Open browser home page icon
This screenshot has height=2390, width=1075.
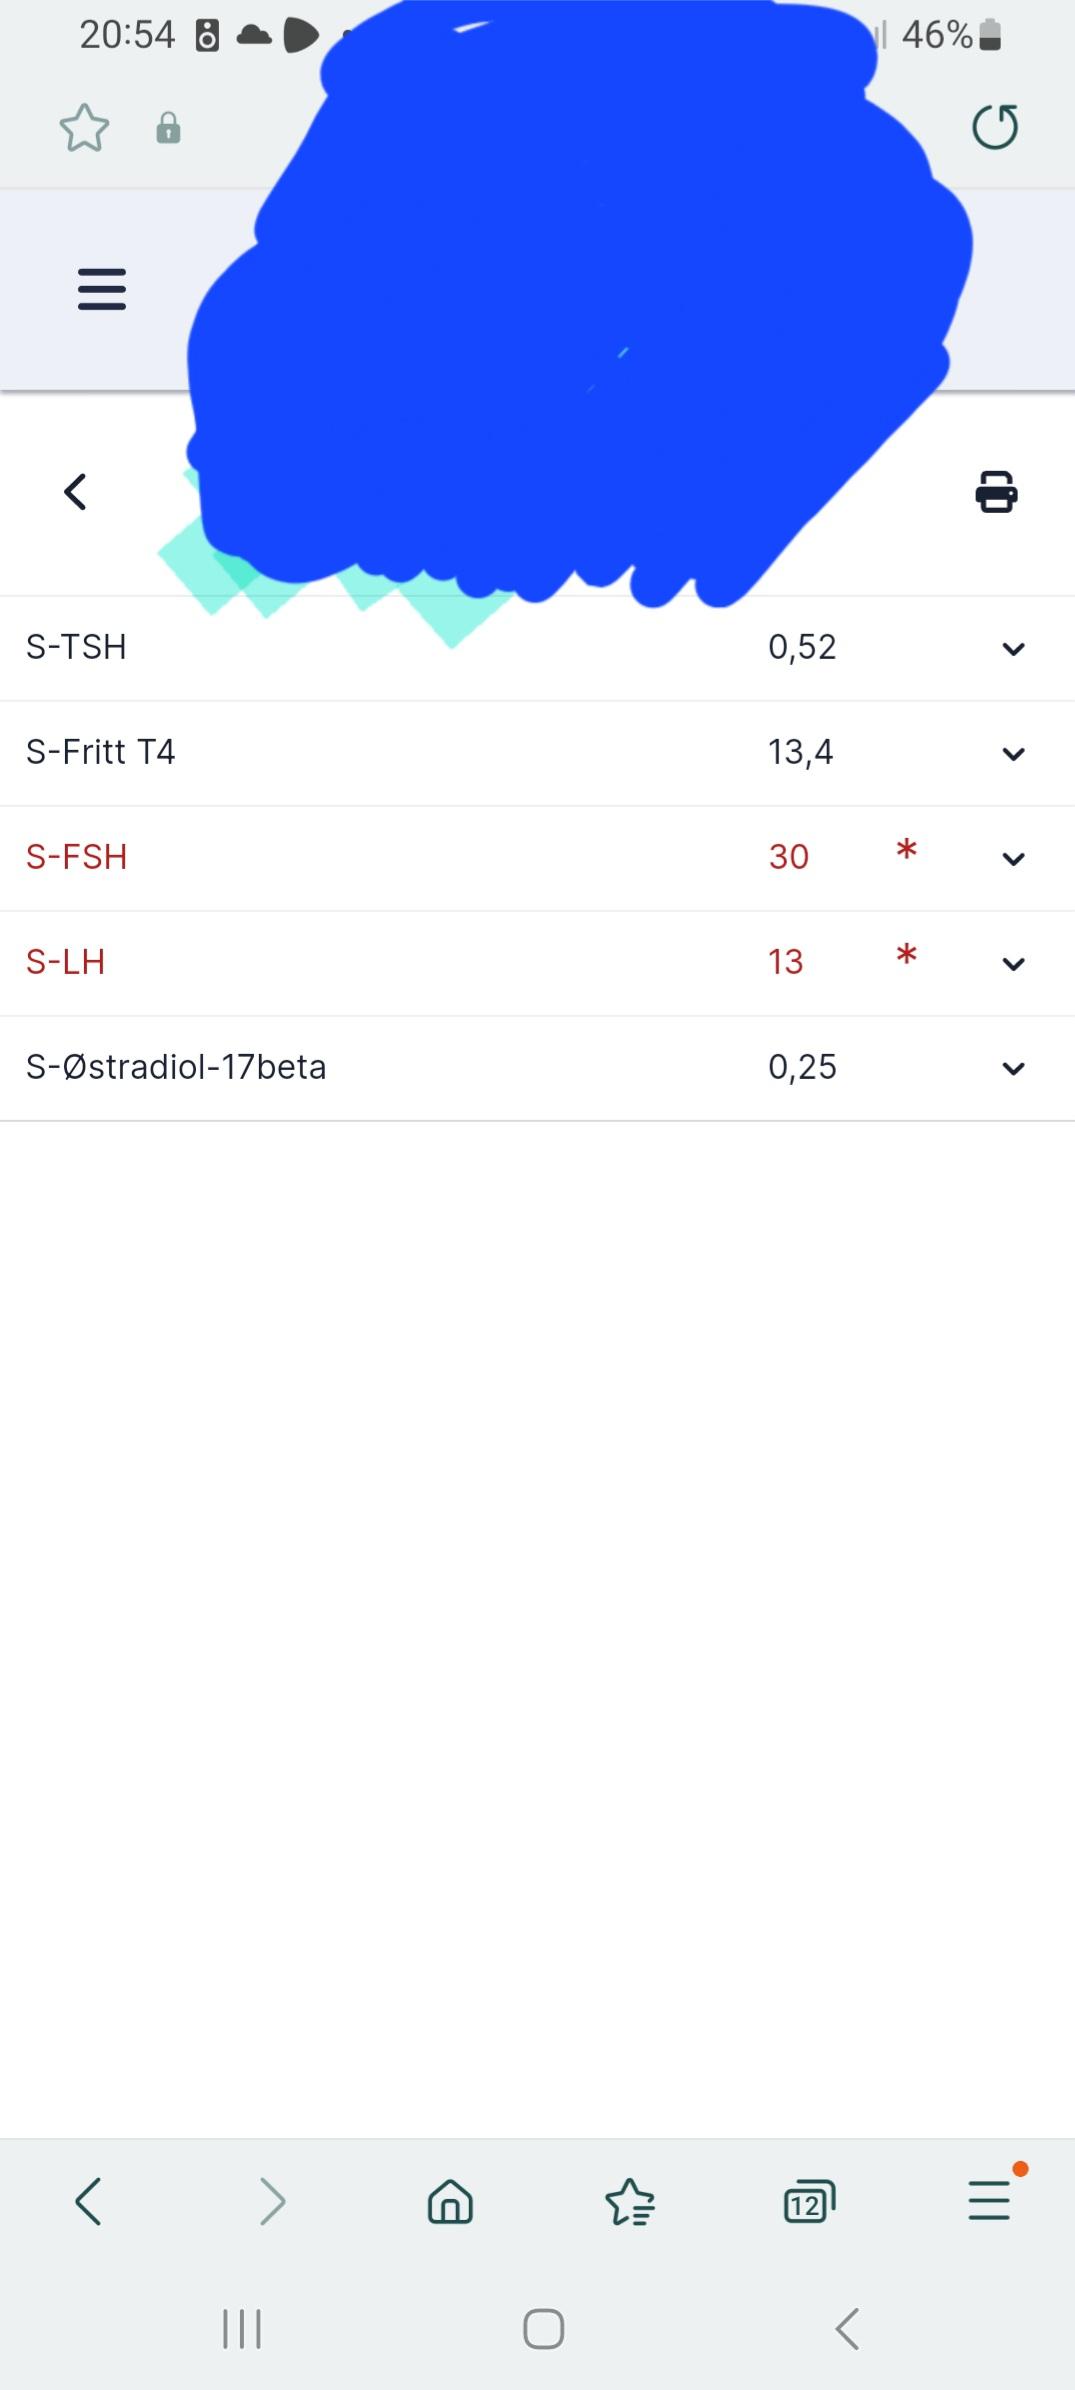[x=450, y=2201]
